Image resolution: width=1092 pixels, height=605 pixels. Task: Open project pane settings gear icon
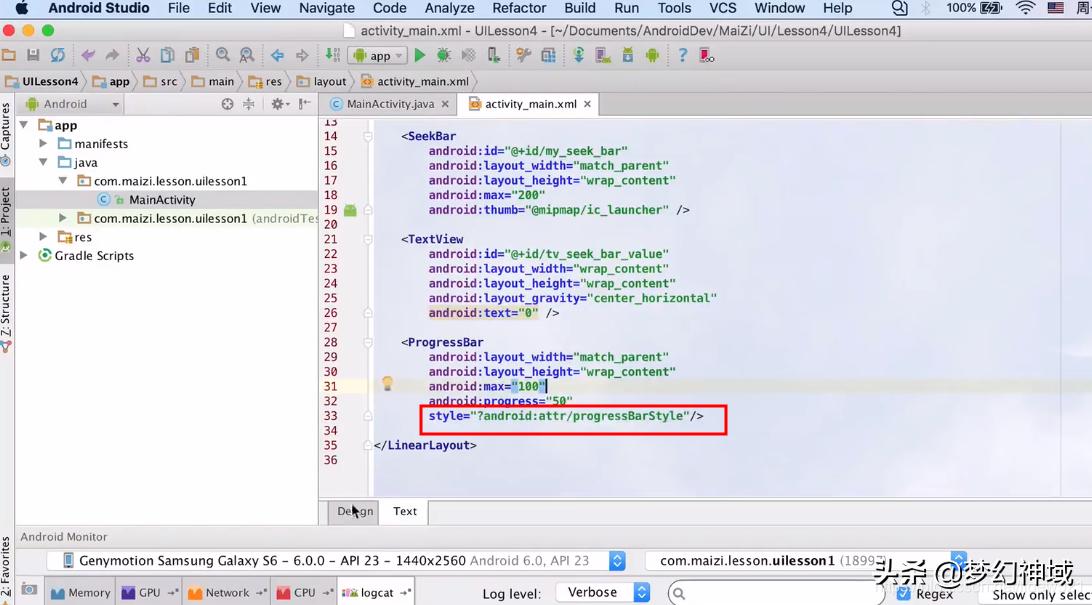pyautogui.click(x=279, y=104)
